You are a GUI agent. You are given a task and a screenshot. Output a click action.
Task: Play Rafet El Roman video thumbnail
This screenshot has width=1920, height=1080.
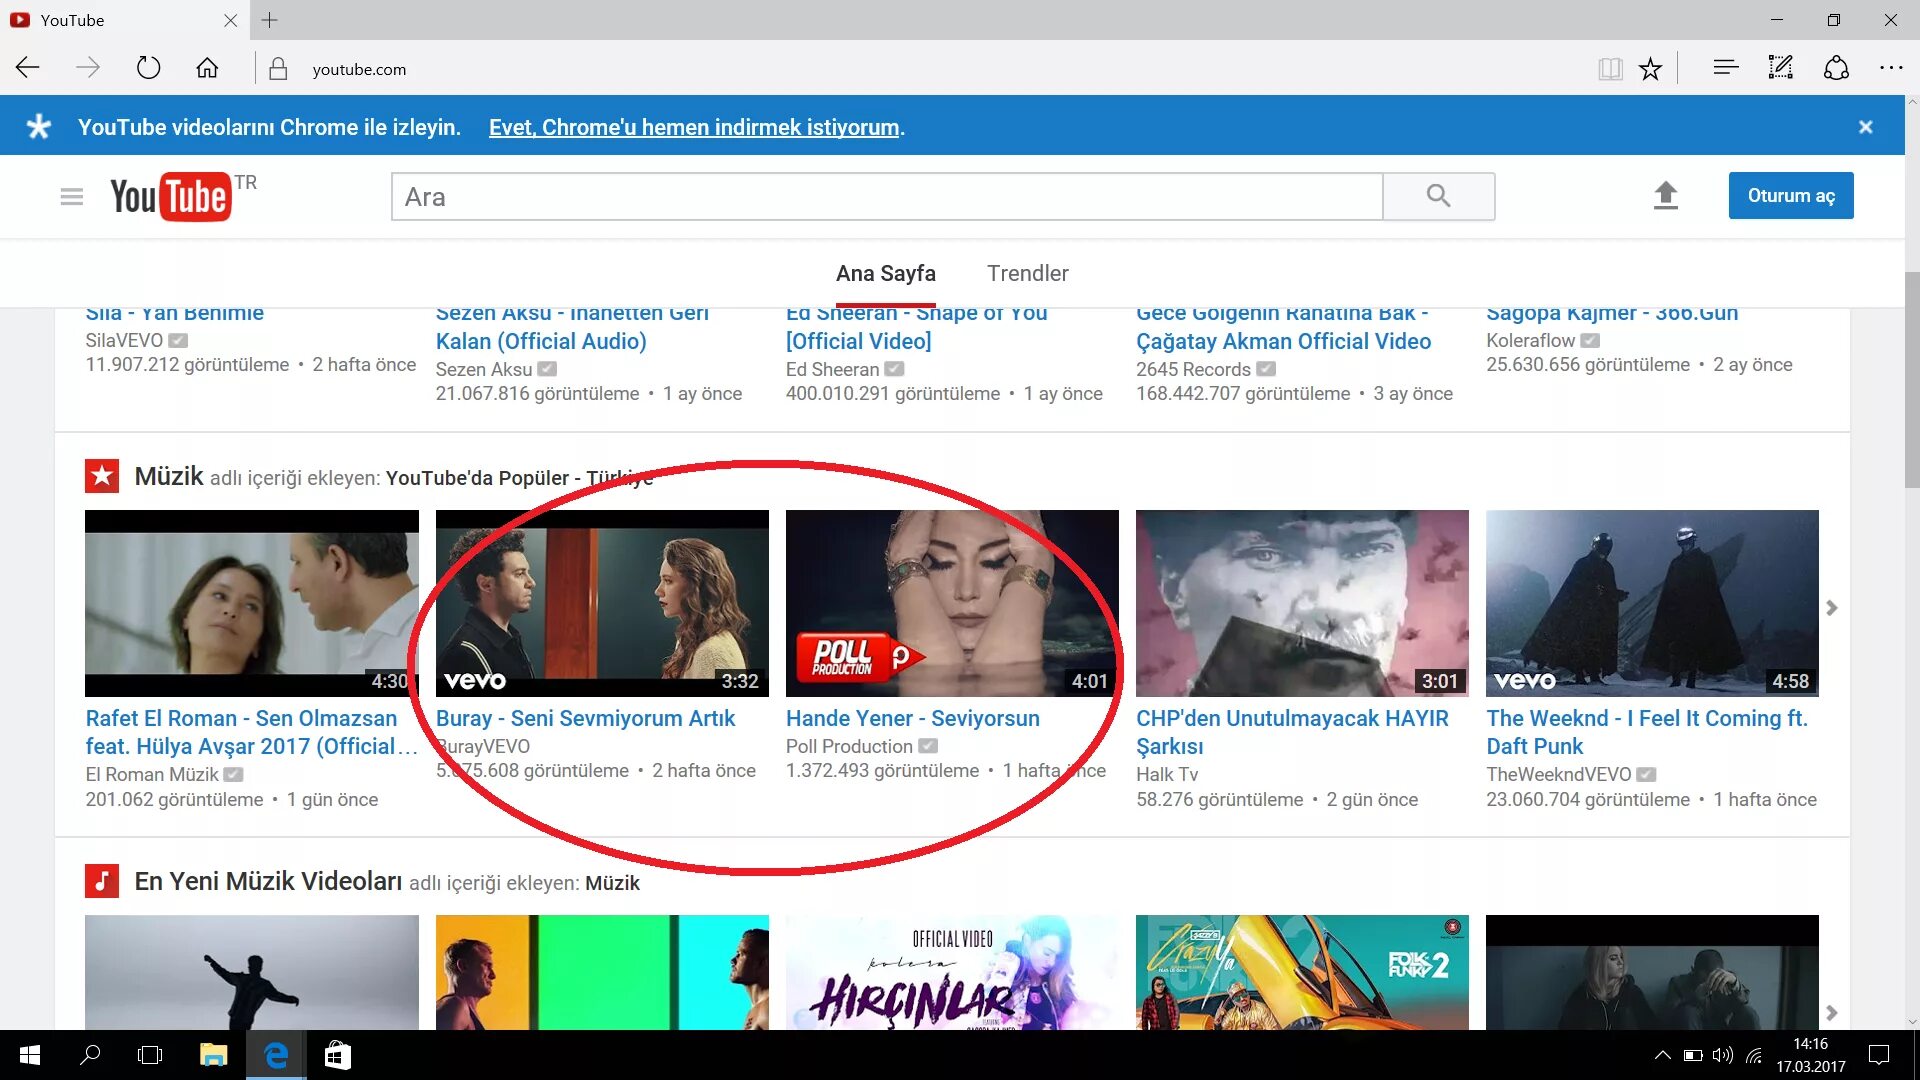point(252,603)
